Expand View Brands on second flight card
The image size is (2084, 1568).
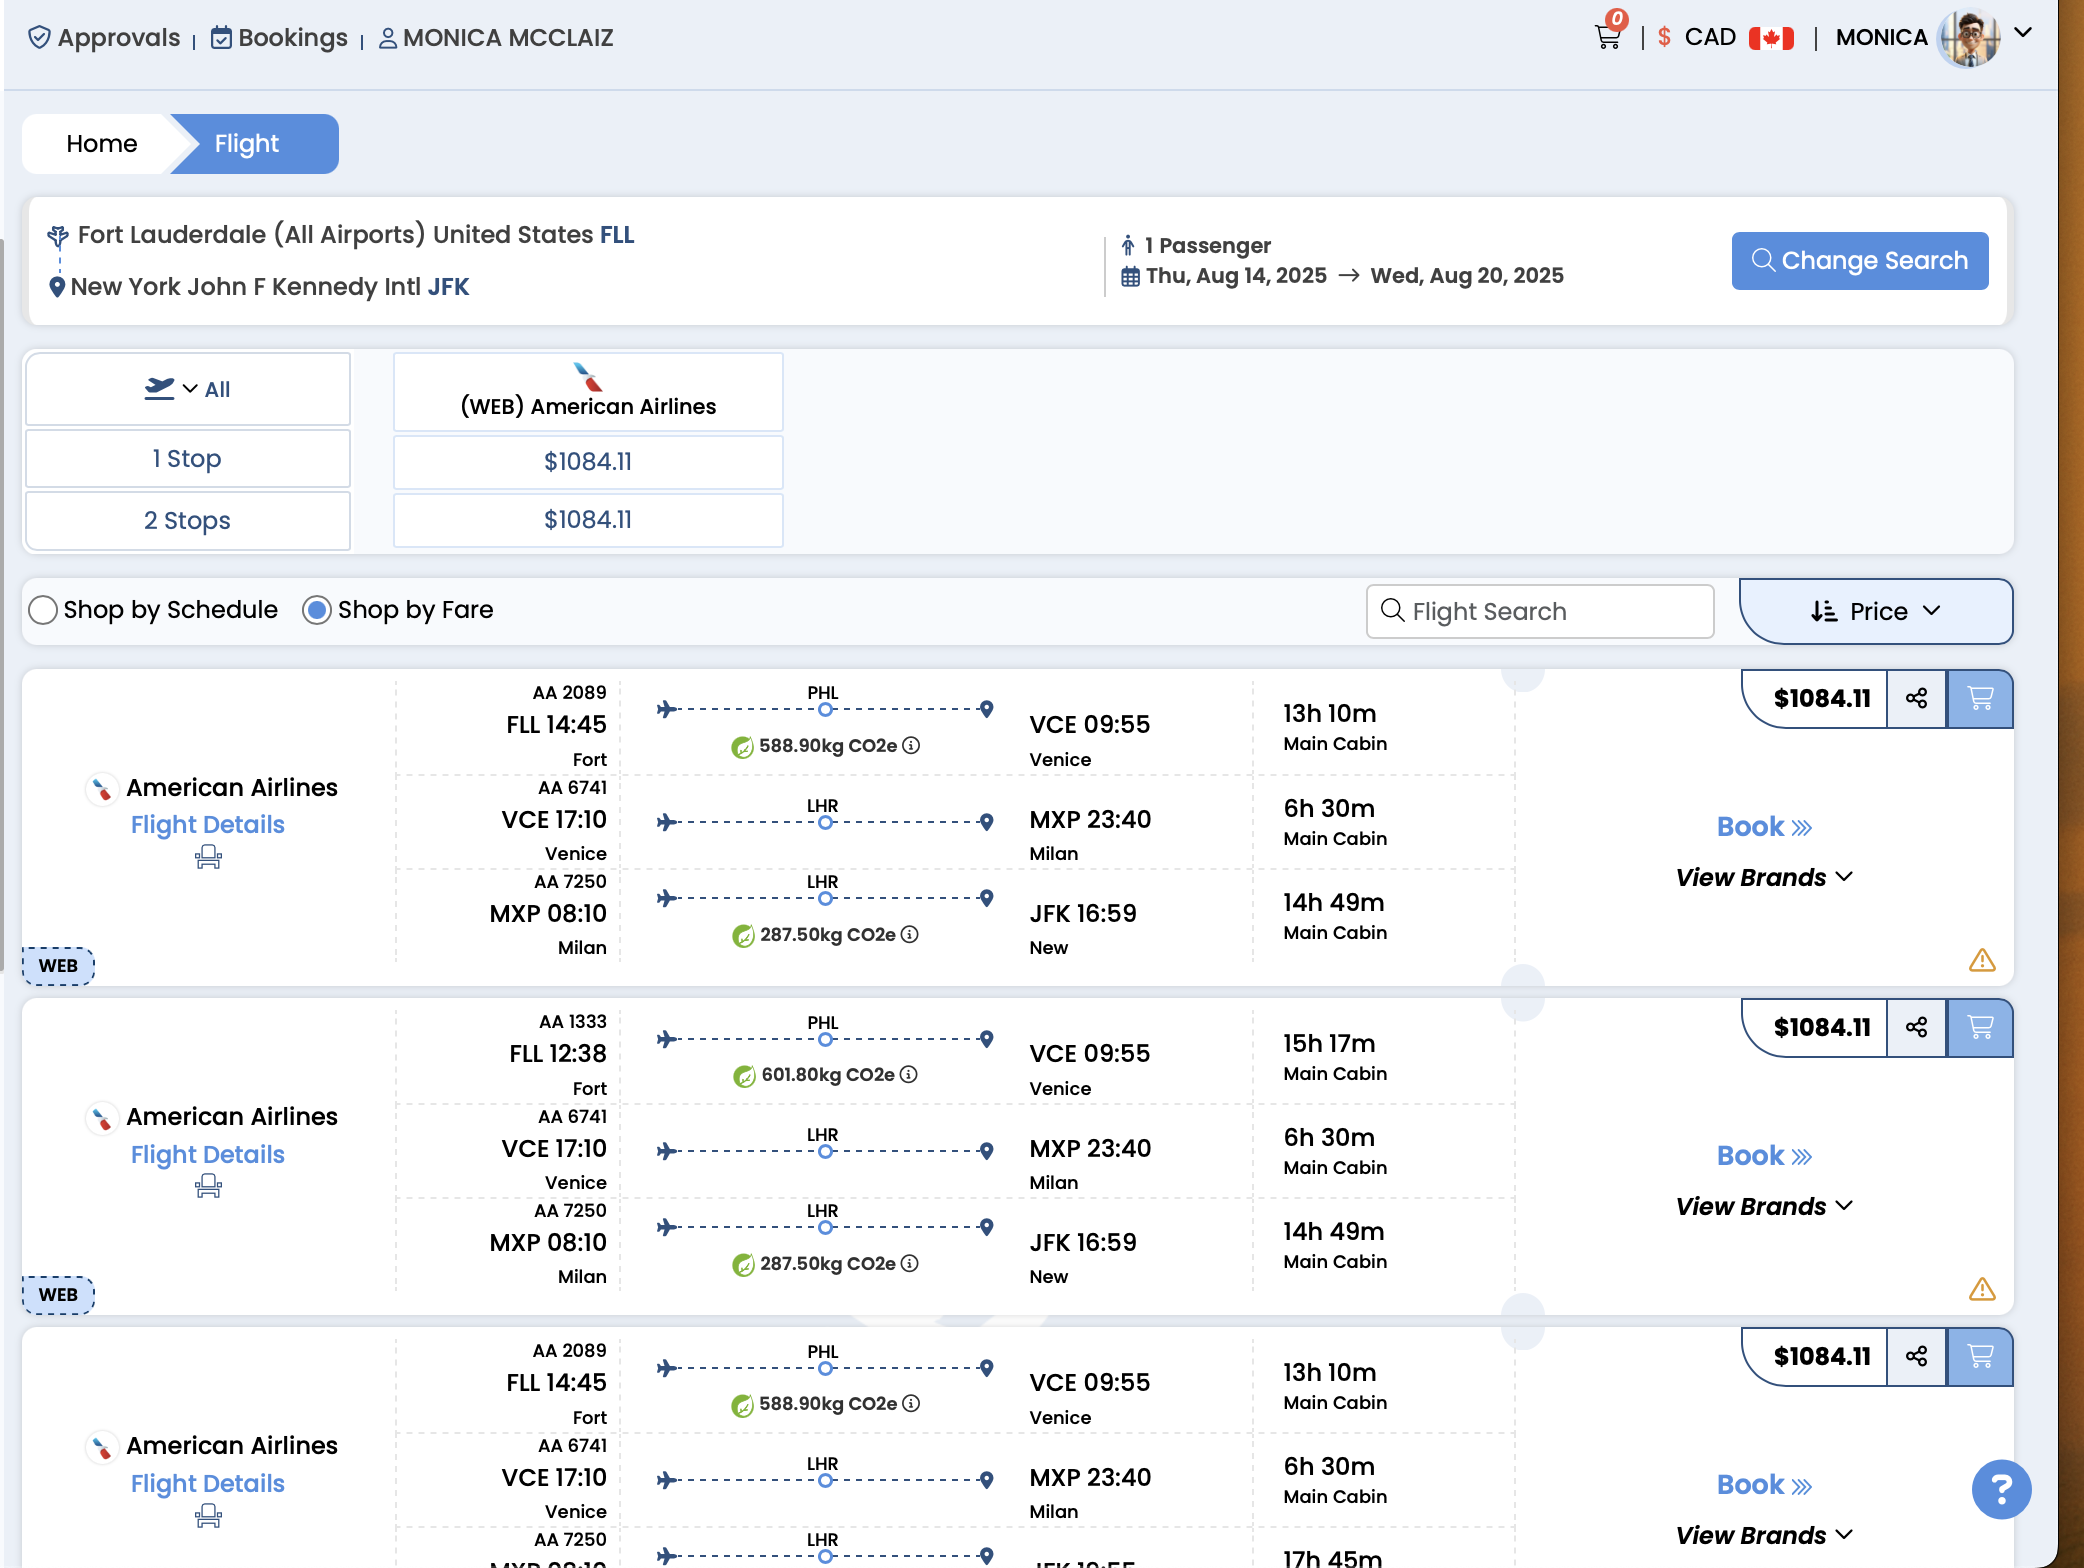tap(1764, 1206)
